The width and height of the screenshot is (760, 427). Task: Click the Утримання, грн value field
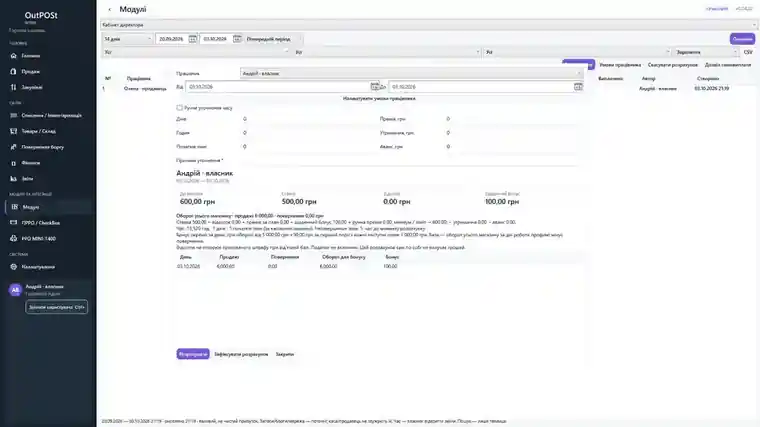pos(513,132)
